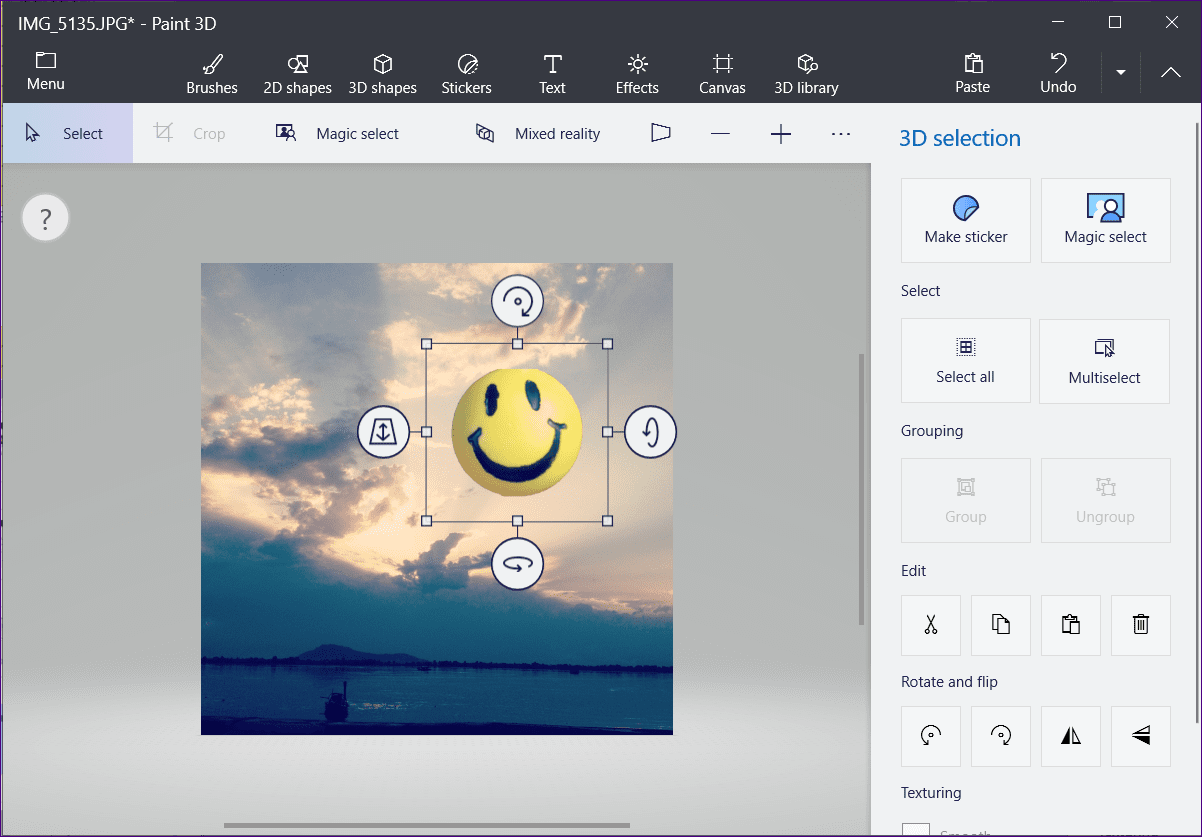Click the zoom in plus button
The image size is (1202, 837).
pos(781,133)
